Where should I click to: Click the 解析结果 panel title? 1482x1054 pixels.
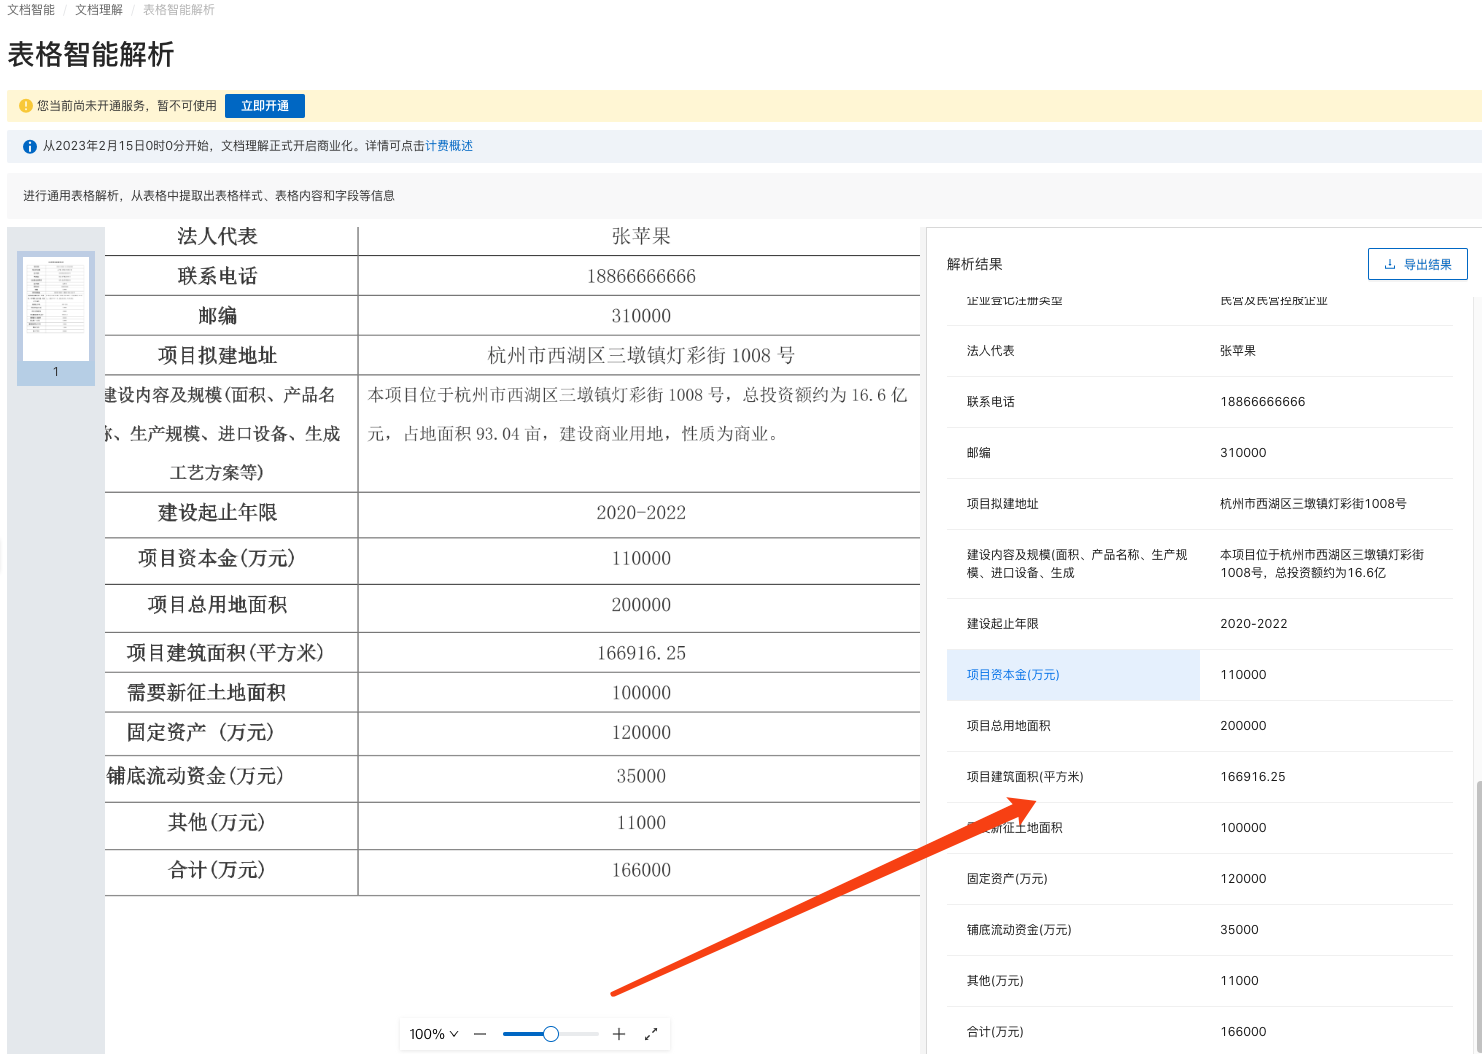click(974, 264)
